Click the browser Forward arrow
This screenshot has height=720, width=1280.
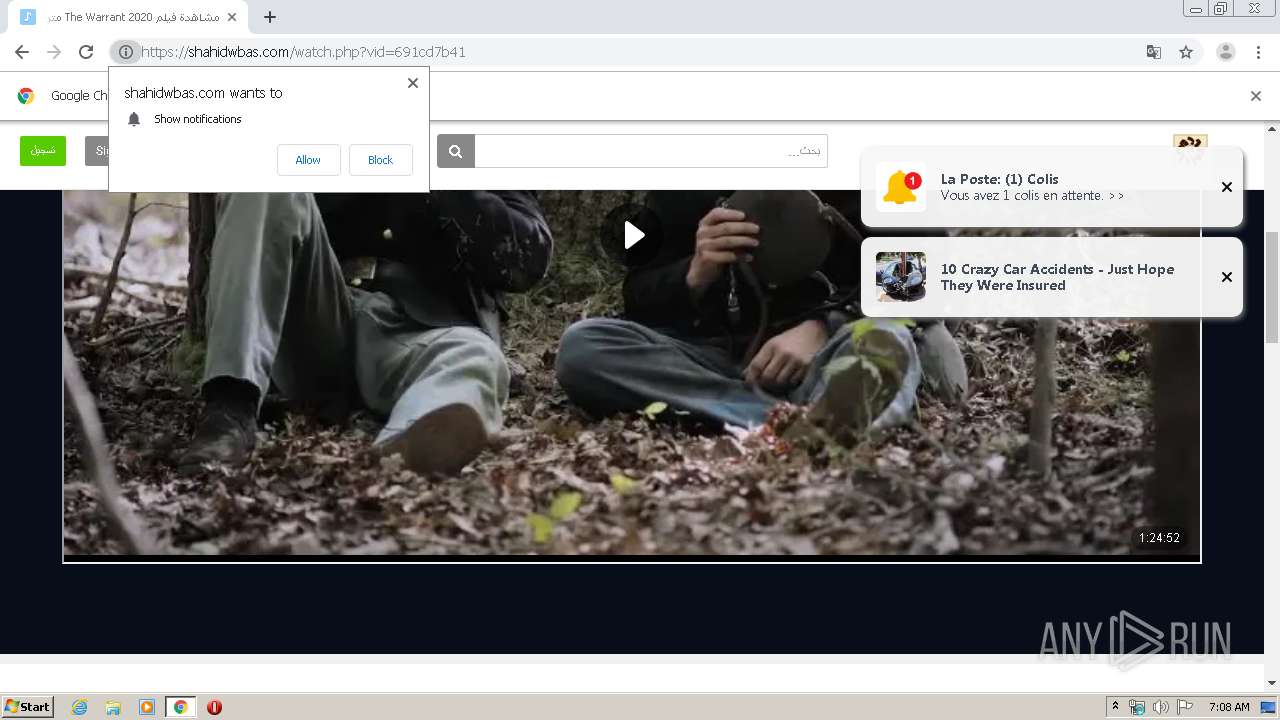54,52
